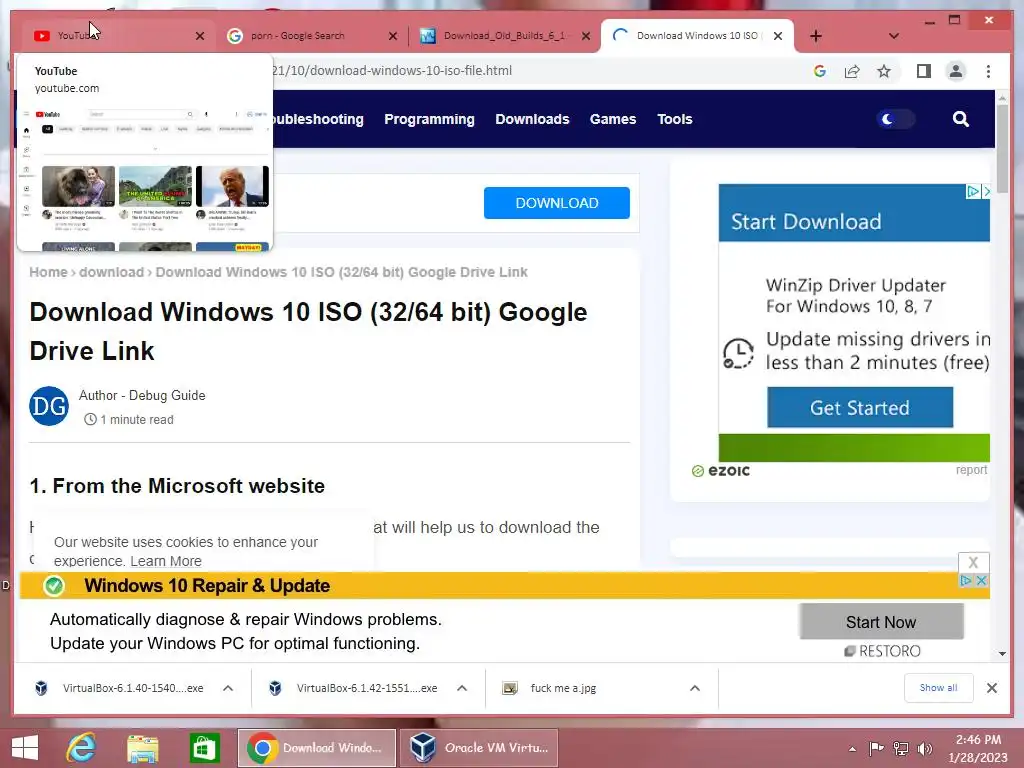The width and height of the screenshot is (1024, 768).
Task: Click Show all downloads
Action: pos(938,688)
